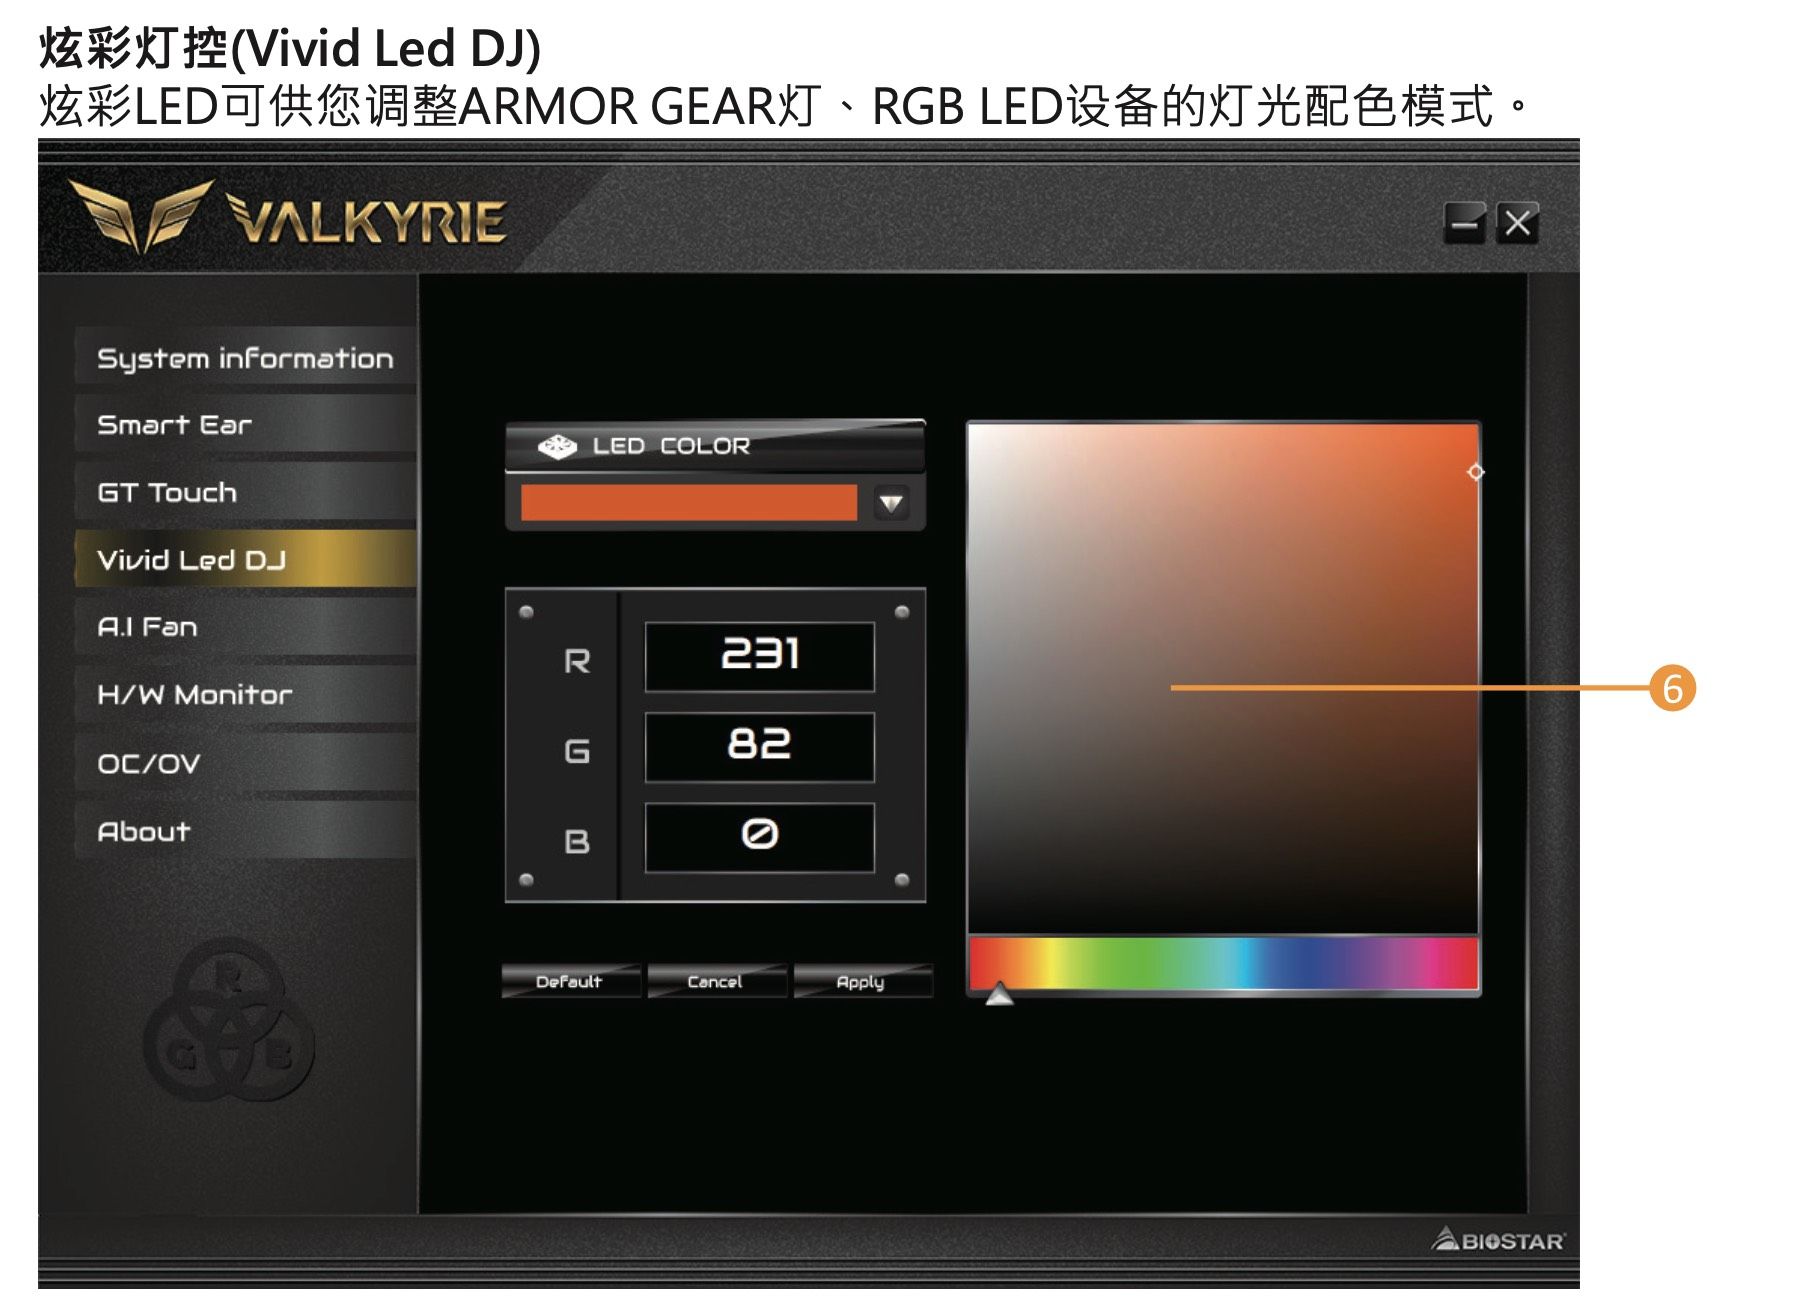Viewport: 1808px width, 1298px height.
Task: Close the Valkyrie window
Action: [x=1517, y=223]
